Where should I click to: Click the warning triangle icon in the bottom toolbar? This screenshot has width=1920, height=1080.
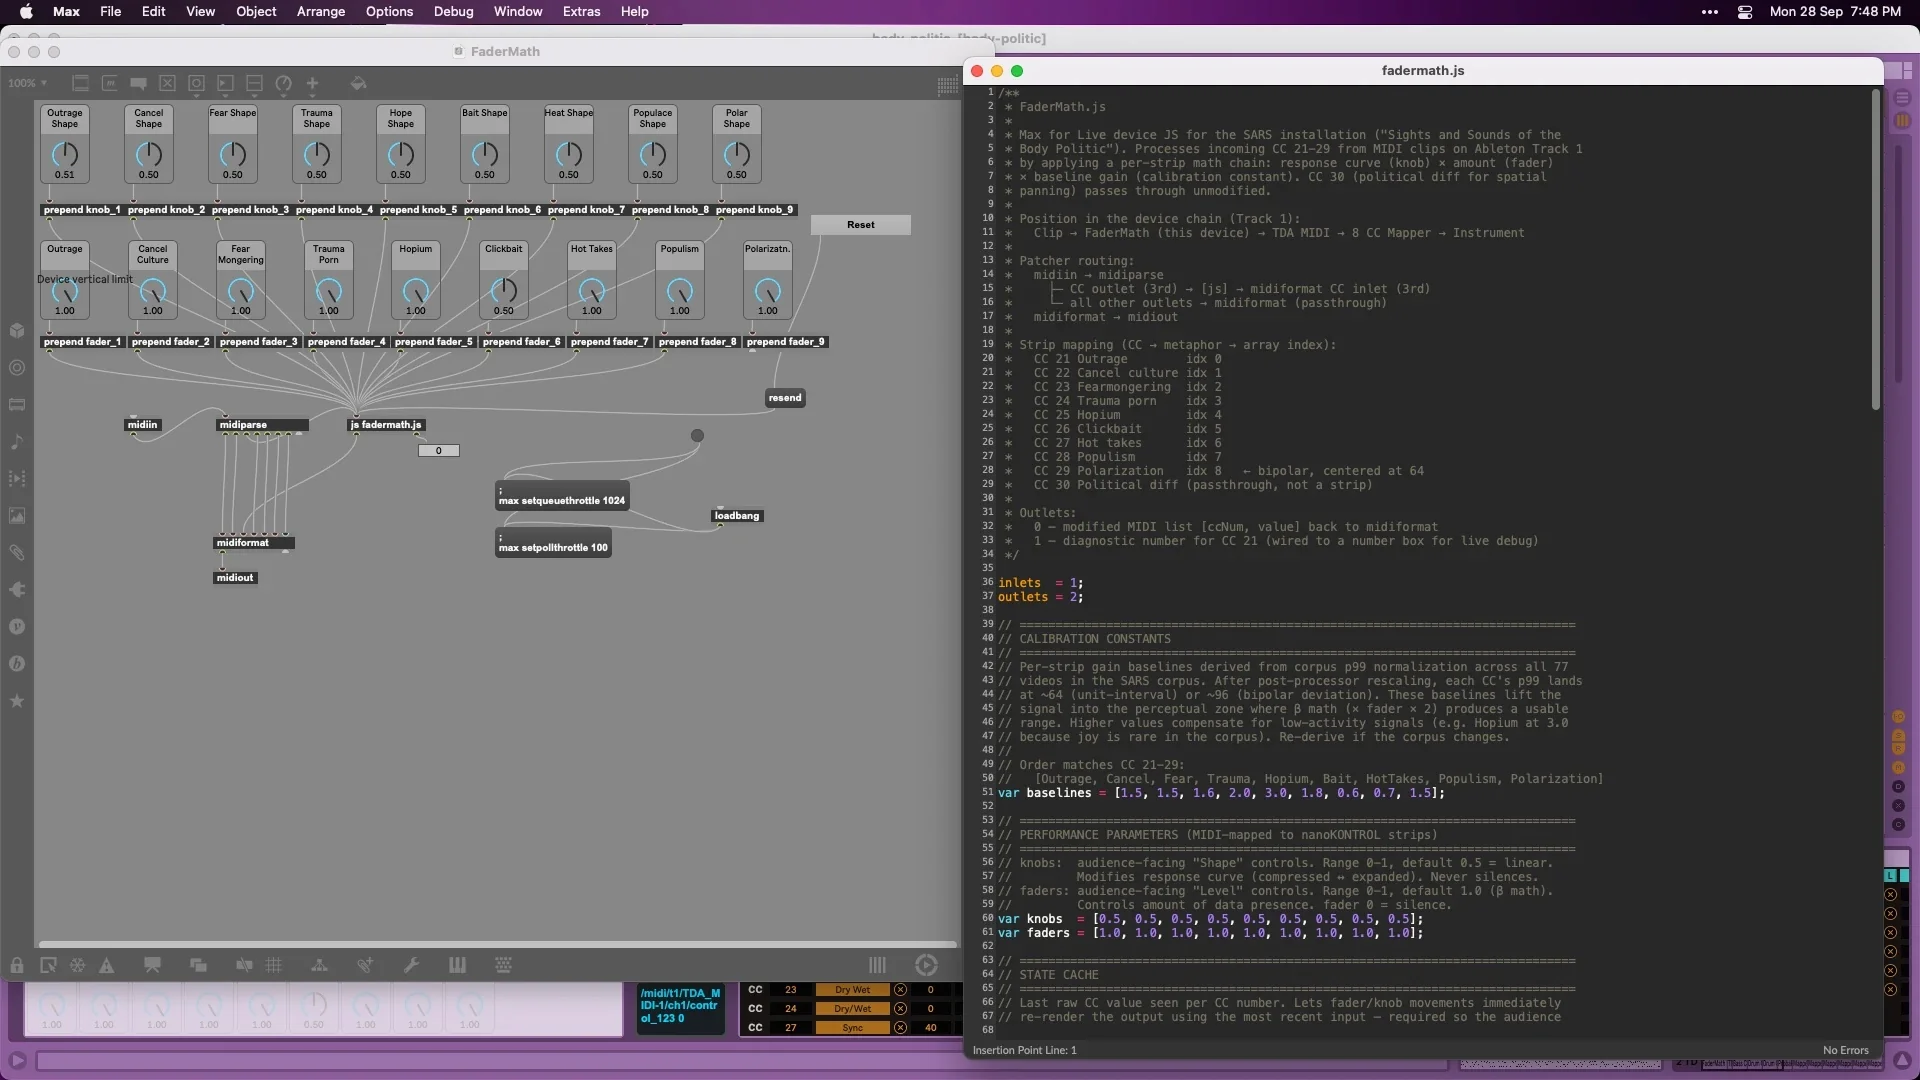click(106, 965)
